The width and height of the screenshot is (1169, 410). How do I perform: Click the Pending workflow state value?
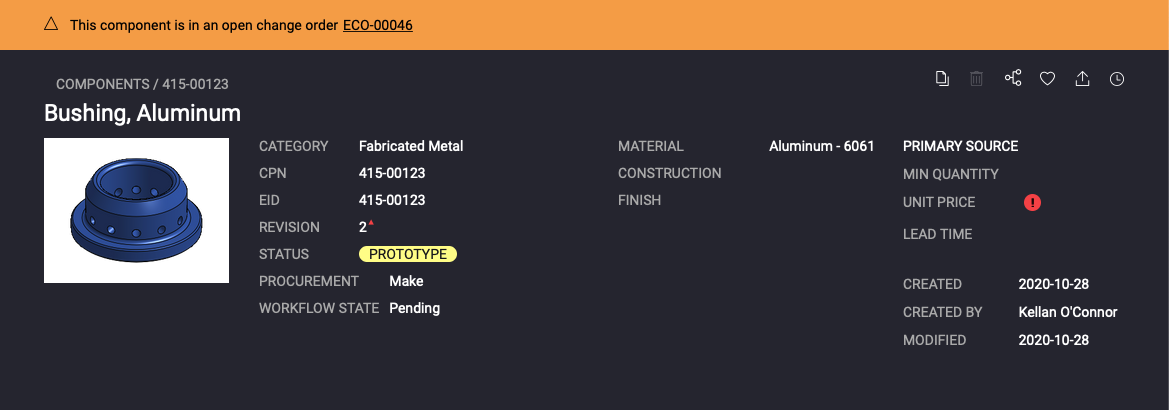(414, 308)
